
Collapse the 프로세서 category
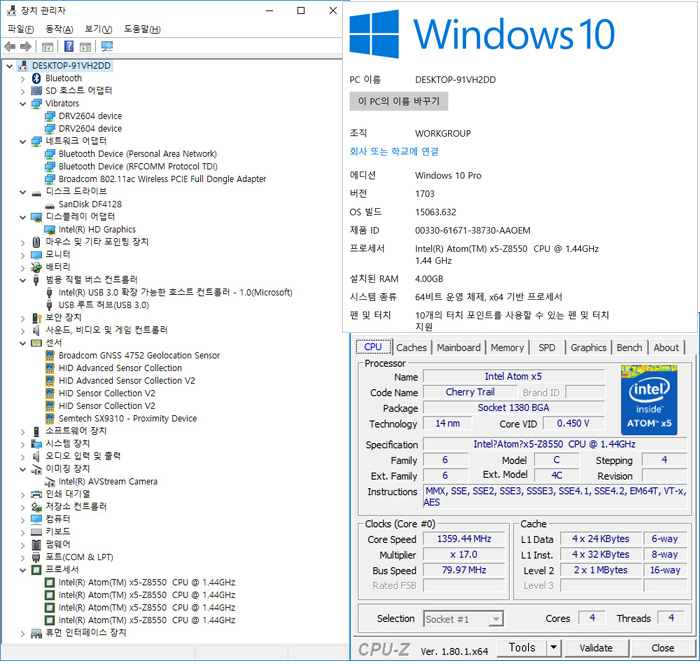pyautogui.click(x=23, y=570)
